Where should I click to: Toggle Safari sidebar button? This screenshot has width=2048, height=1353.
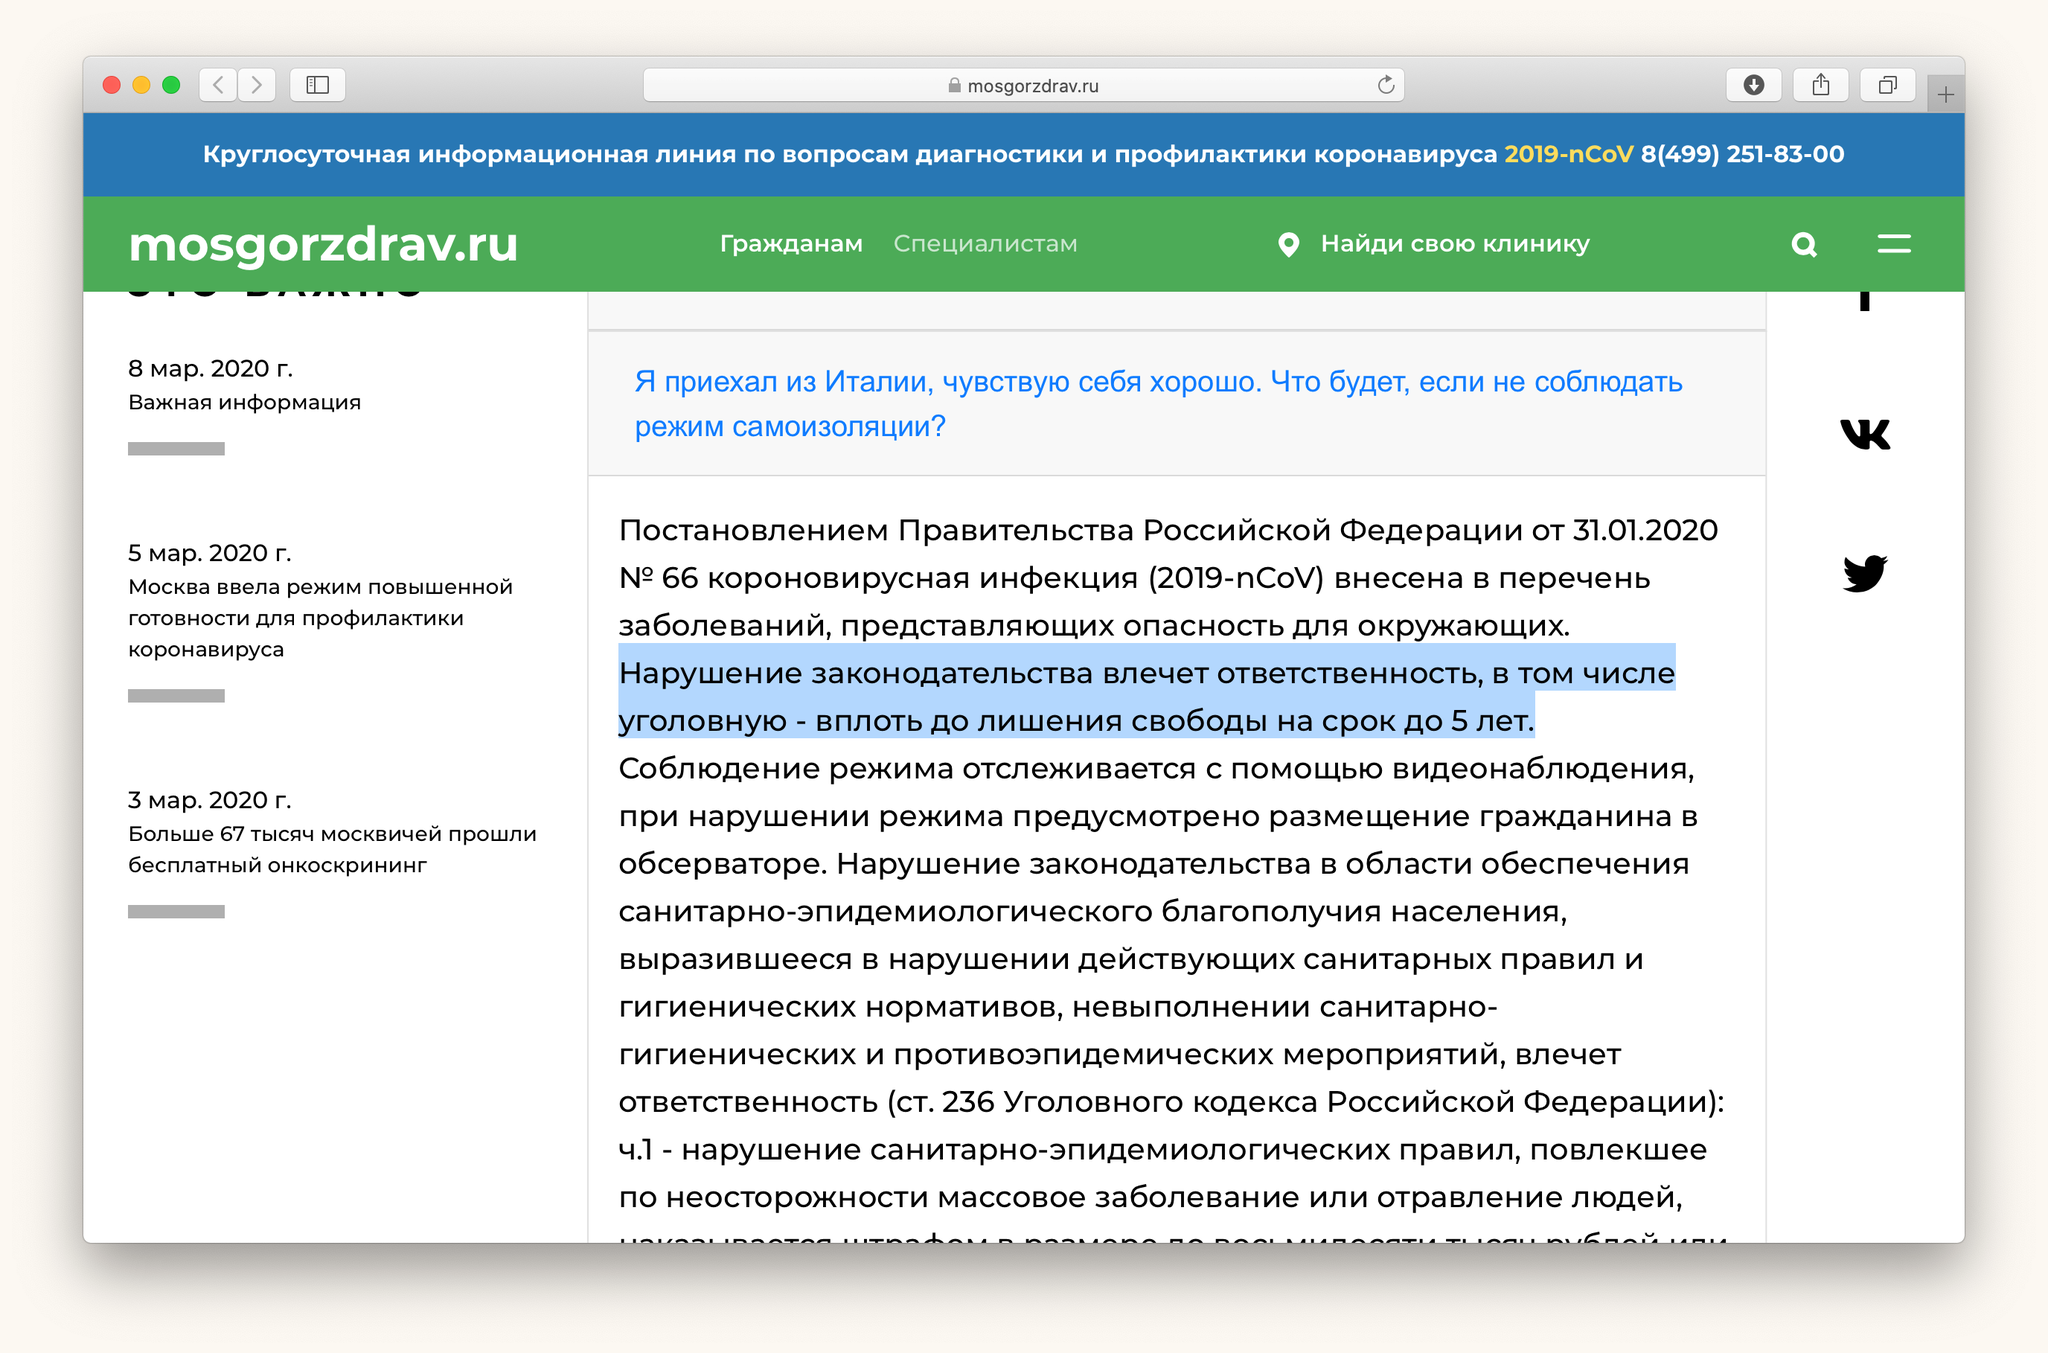[x=317, y=85]
